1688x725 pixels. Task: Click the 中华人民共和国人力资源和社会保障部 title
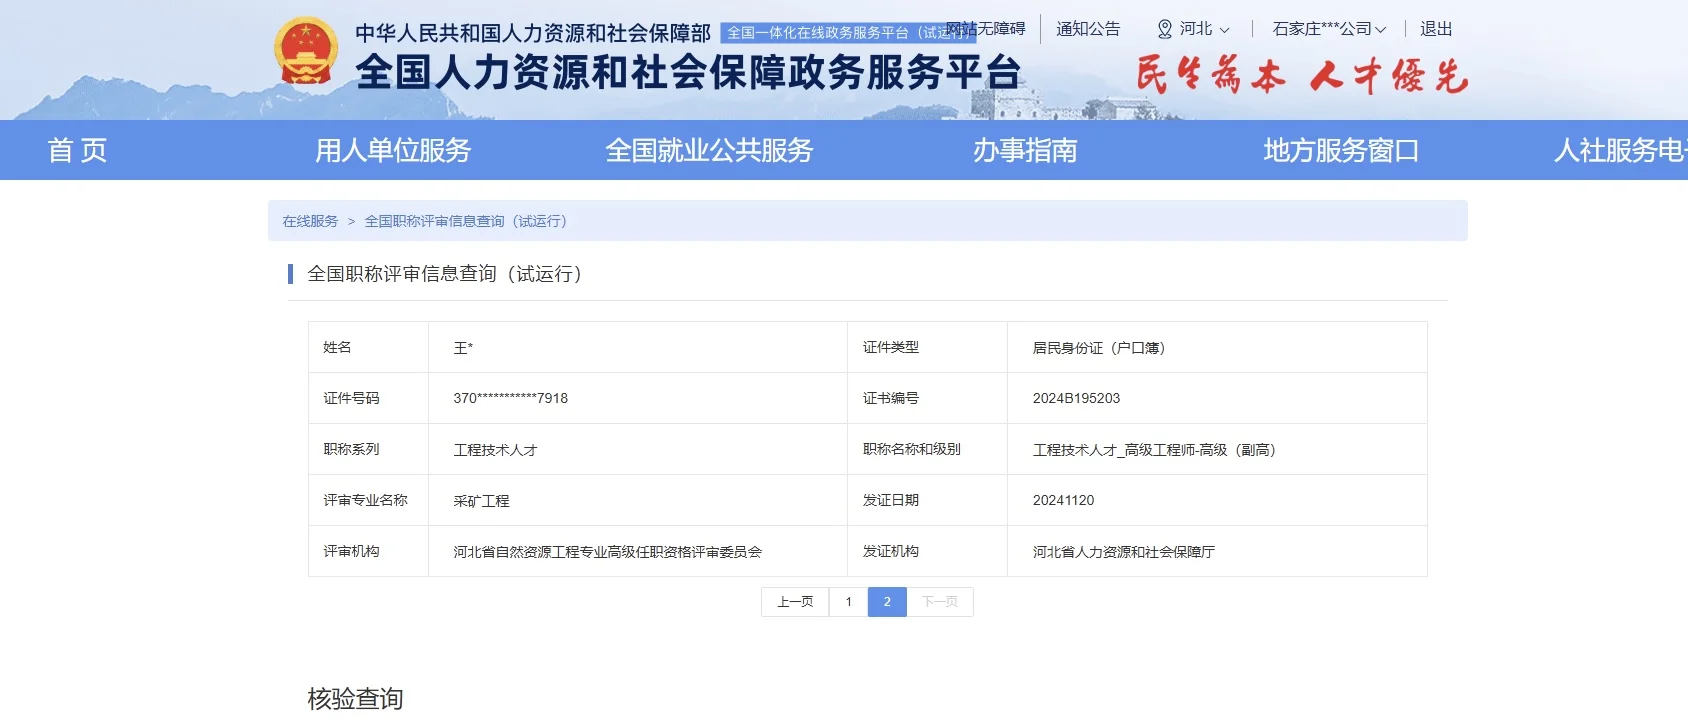pyautogui.click(x=533, y=33)
